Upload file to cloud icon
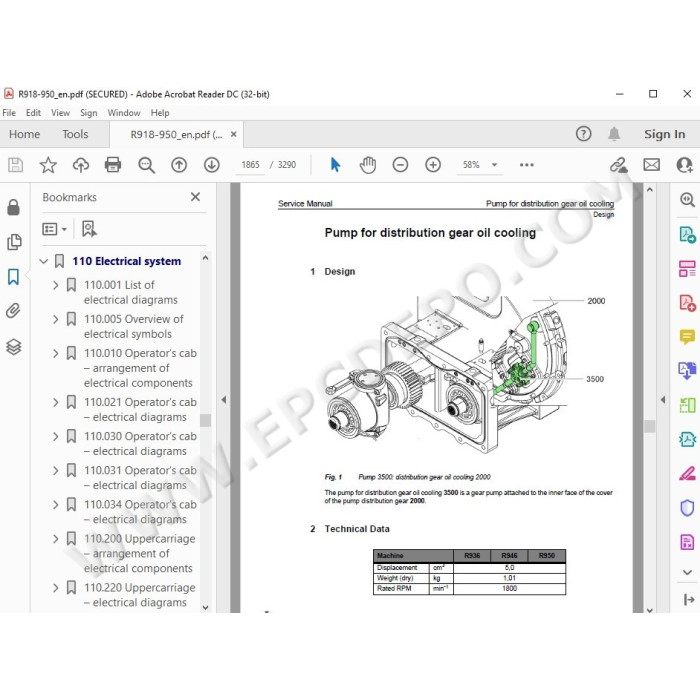 [81, 165]
